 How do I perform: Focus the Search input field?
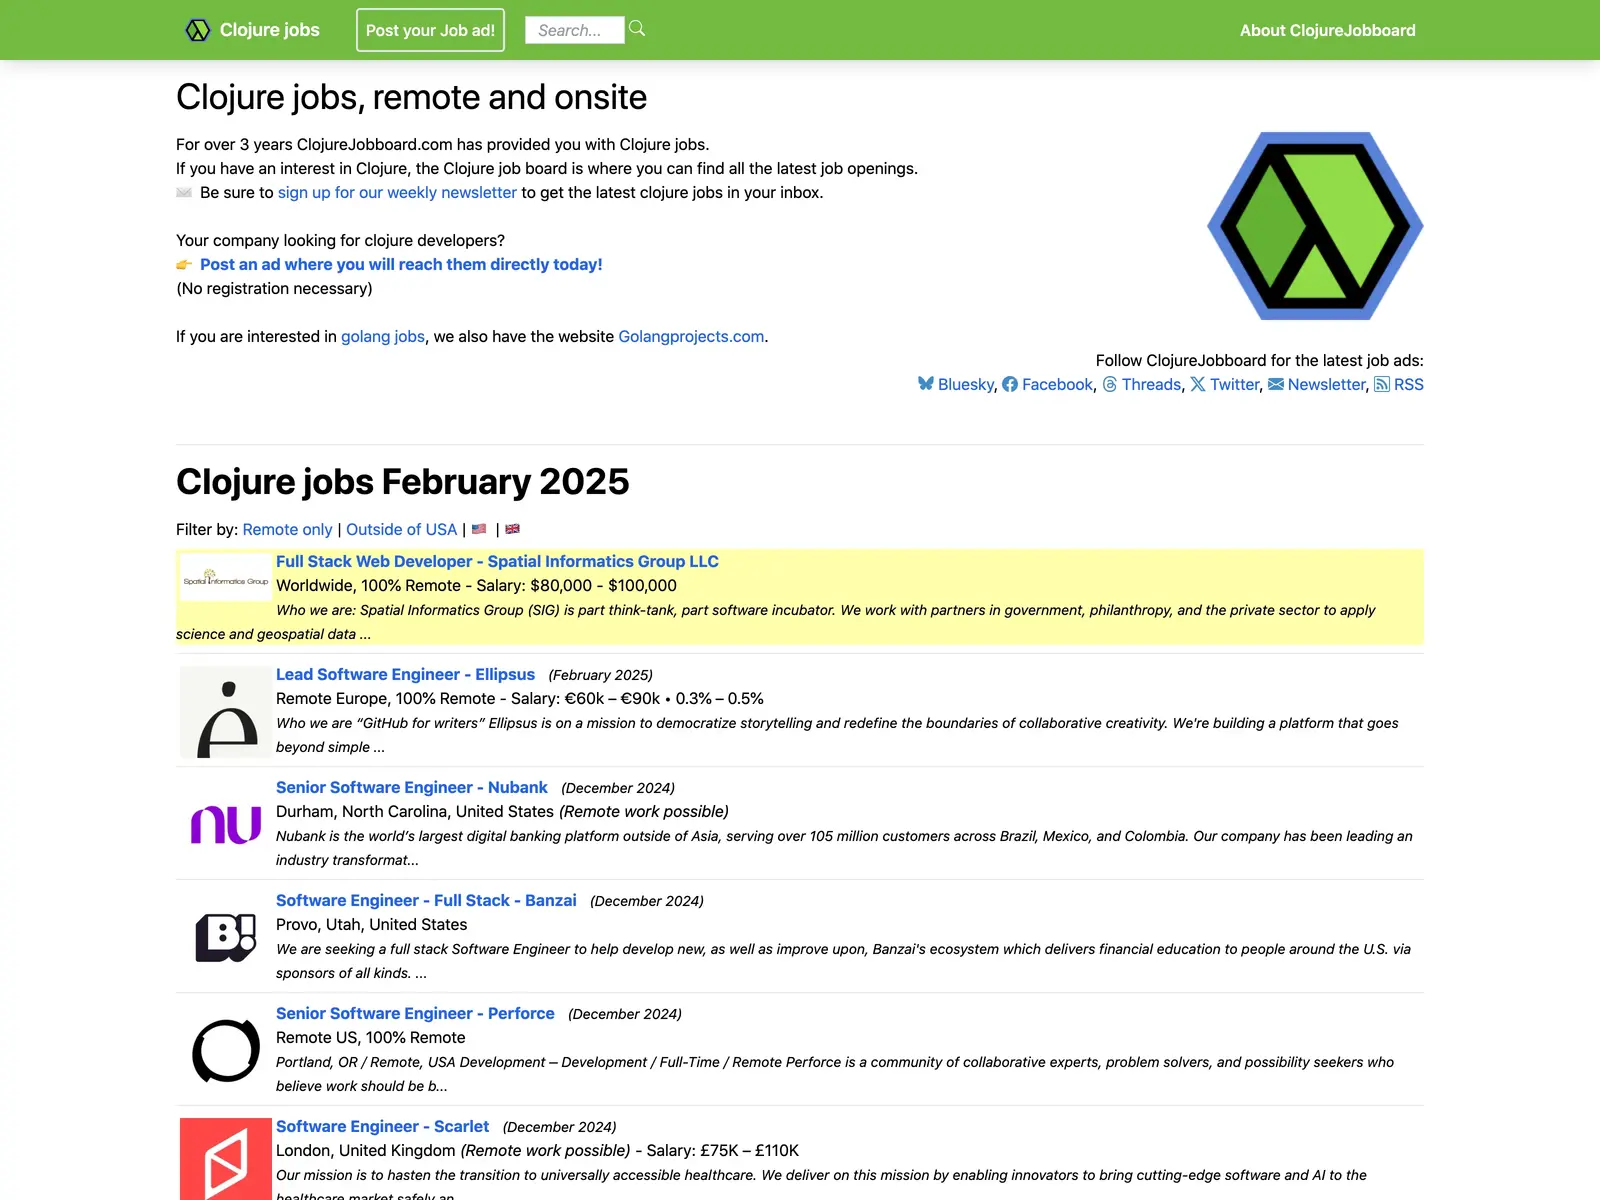tap(575, 30)
